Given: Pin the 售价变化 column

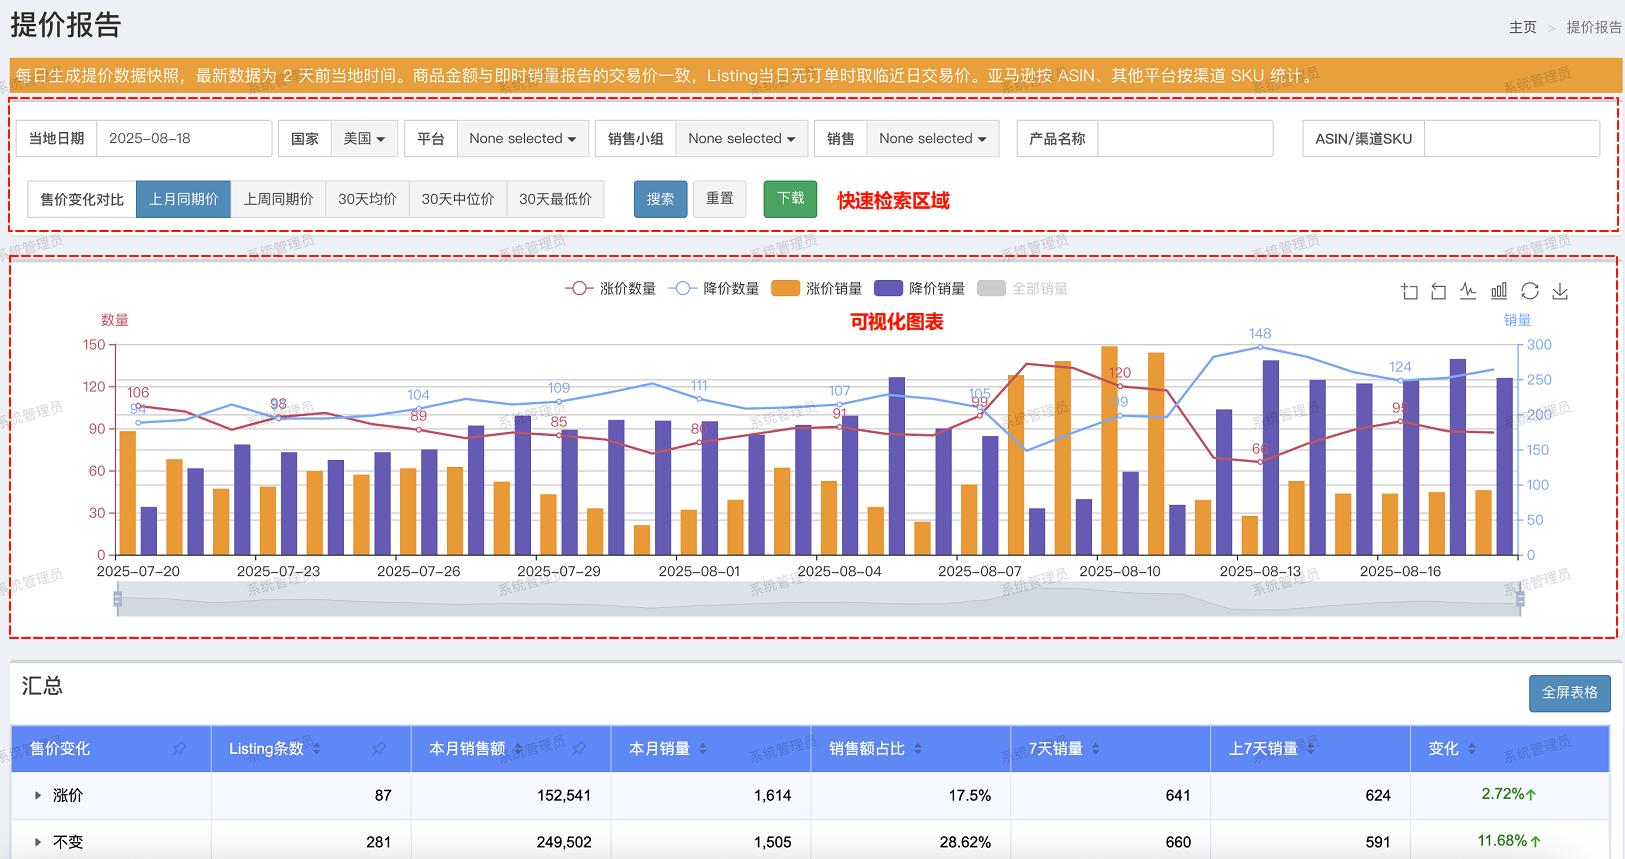Looking at the screenshot, I should coord(179,749).
